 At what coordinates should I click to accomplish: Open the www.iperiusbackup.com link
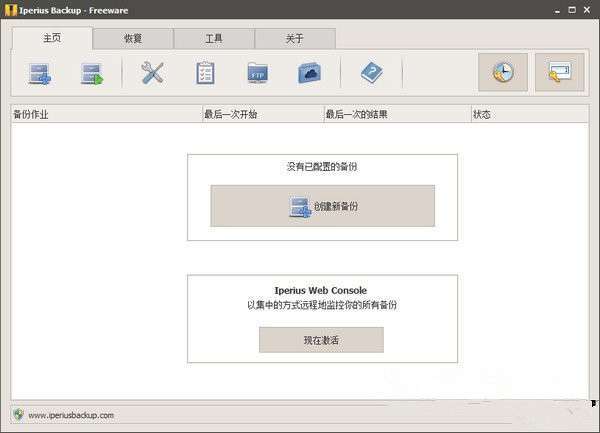pos(71,415)
